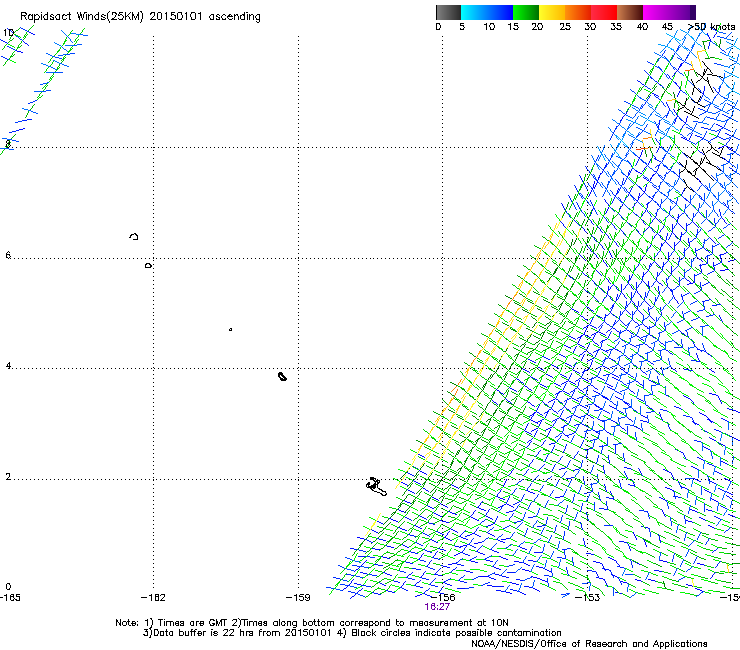740x650 pixels.
Task: Select the magenta 40-45 knots legend swatch
Action: pyautogui.click(x=656, y=12)
